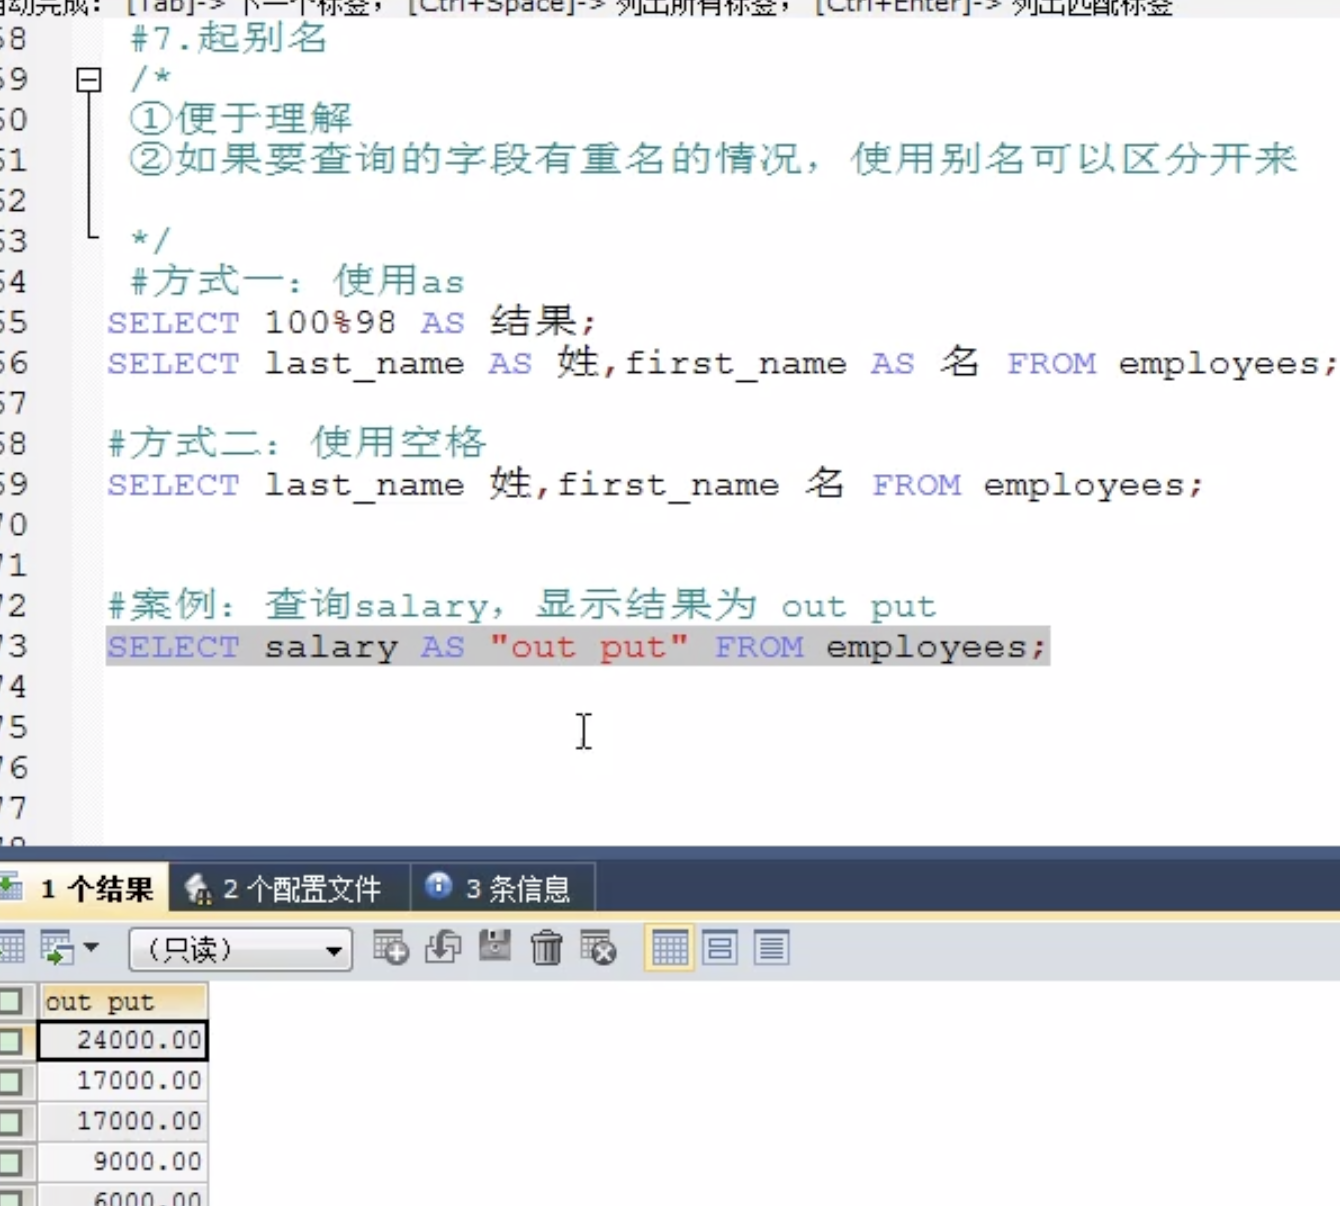Screen dimensions: 1340x1206
Task: Click the '①便于理解' comment line
Action: 241,118
